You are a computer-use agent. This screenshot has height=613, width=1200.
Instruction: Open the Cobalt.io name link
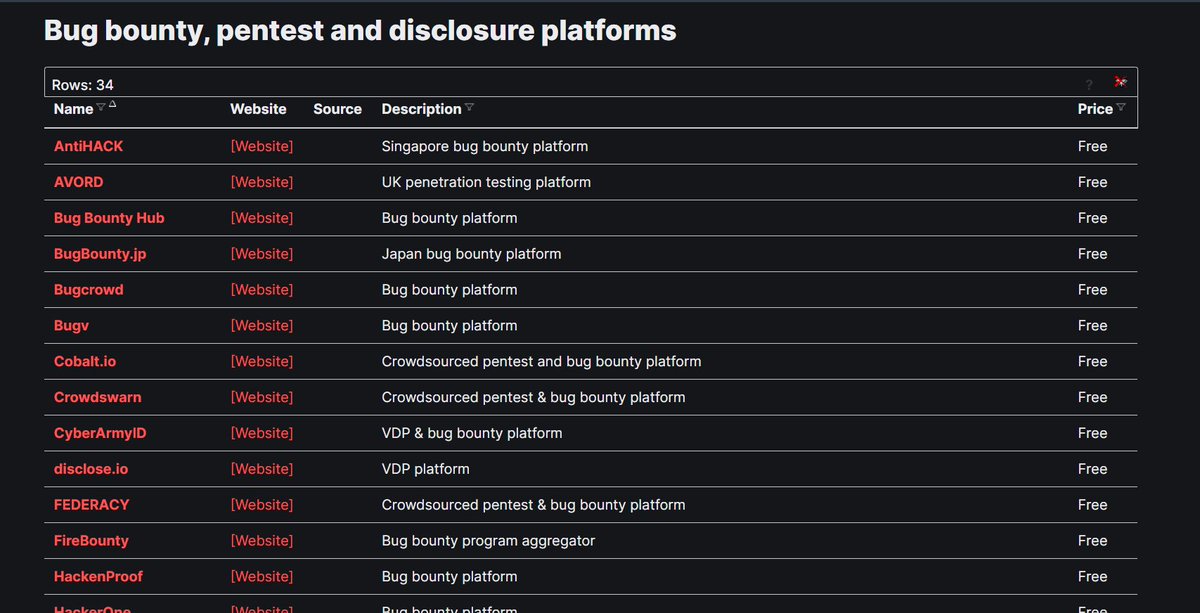85,361
